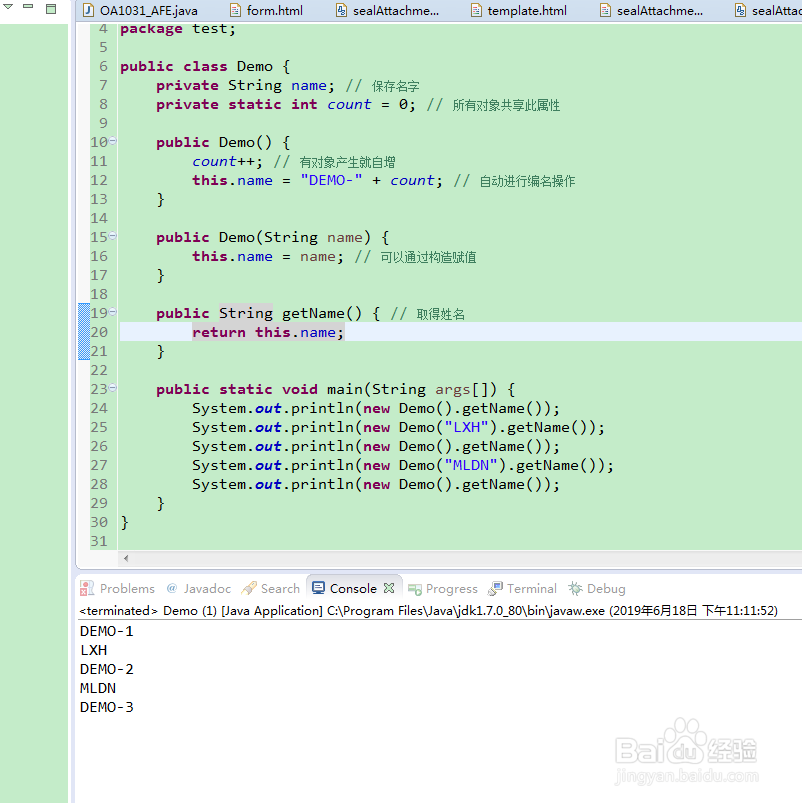Open the Terminal view tab
Screen dimensions: 802x803
(522, 589)
